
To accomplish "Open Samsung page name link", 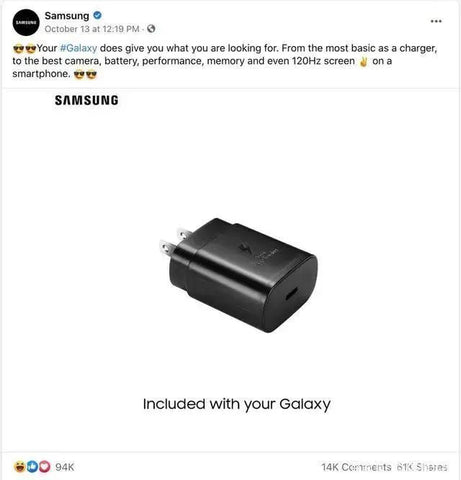I will [x=67, y=16].
